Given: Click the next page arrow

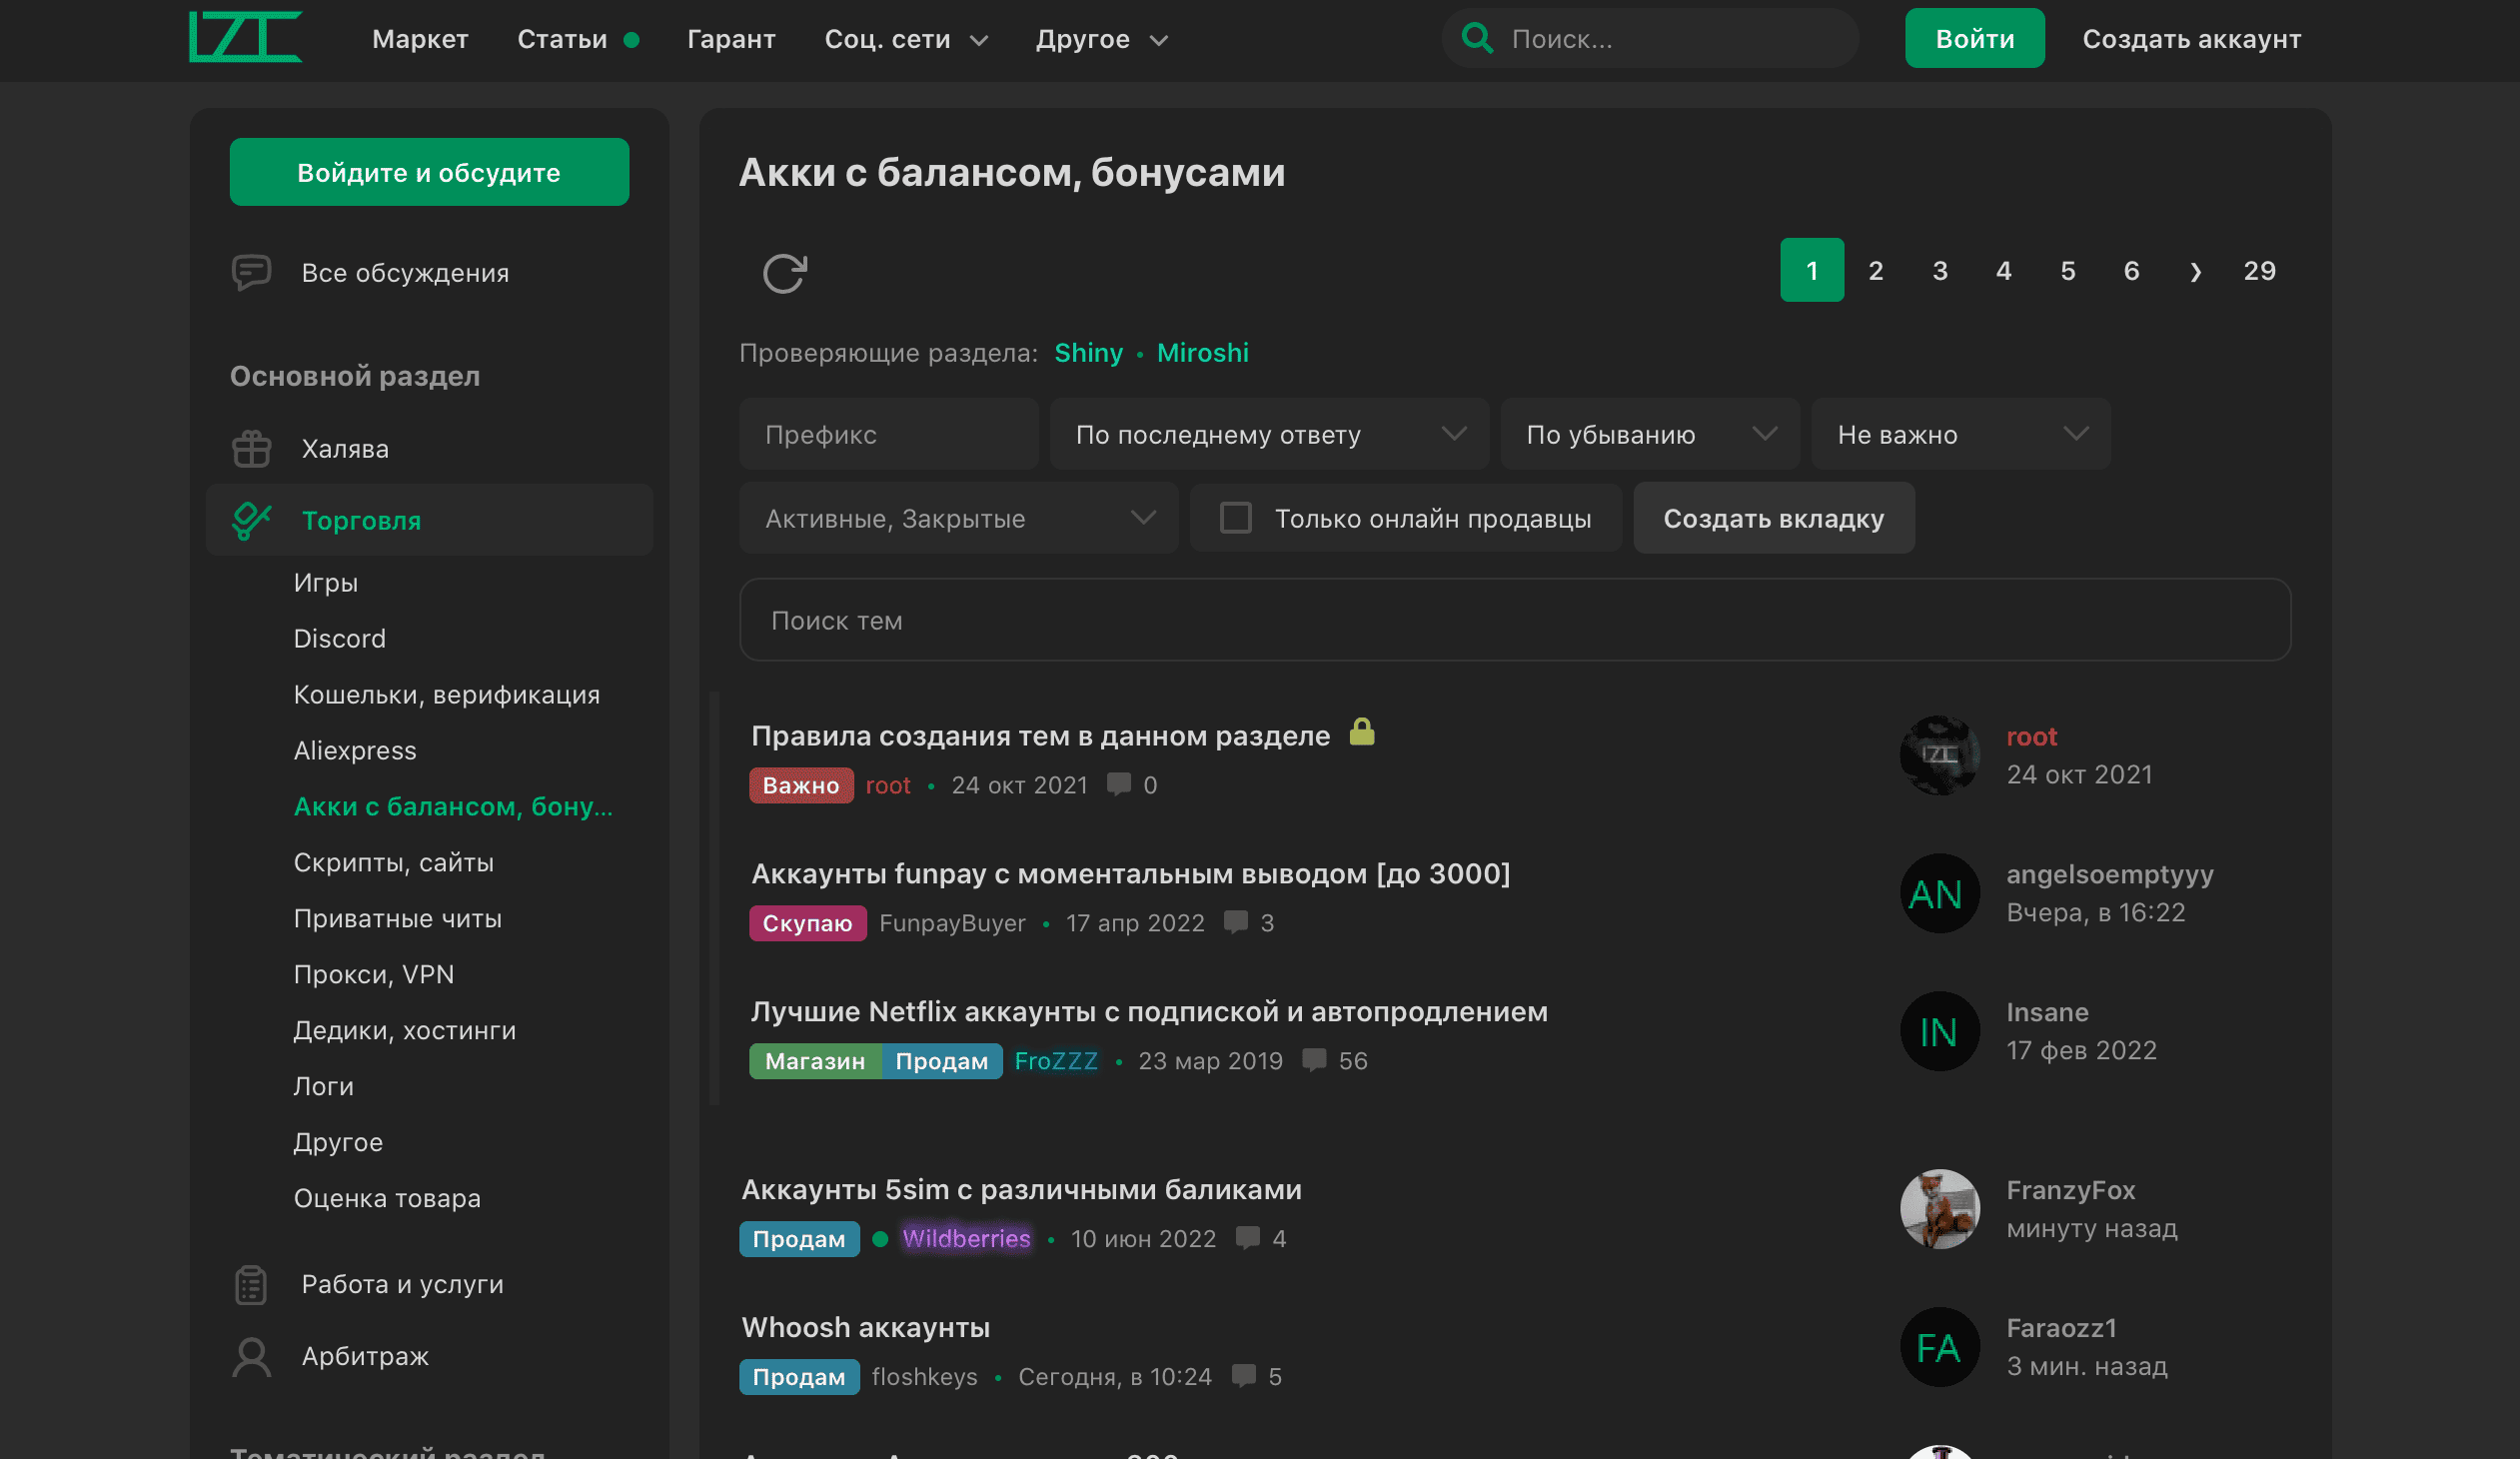Looking at the screenshot, I should [2195, 271].
